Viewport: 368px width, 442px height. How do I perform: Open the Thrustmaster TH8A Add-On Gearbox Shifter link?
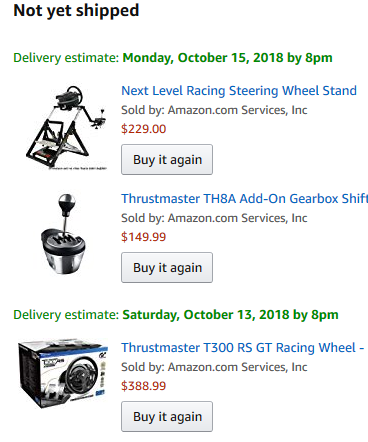(x=244, y=199)
